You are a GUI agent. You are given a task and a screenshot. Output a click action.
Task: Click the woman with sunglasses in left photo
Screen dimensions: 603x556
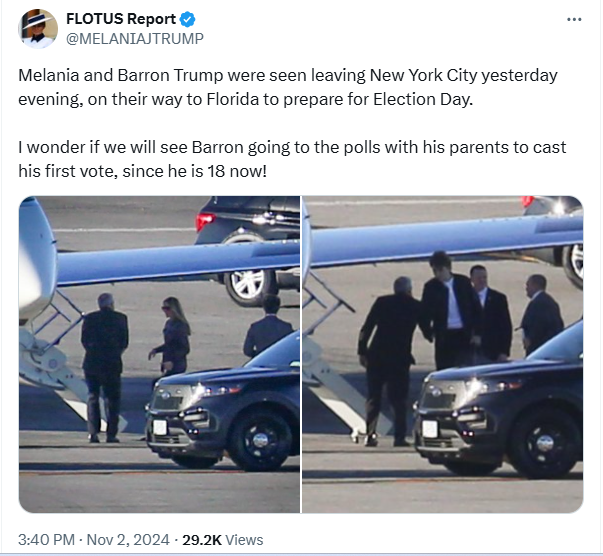click(x=171, y=338)
